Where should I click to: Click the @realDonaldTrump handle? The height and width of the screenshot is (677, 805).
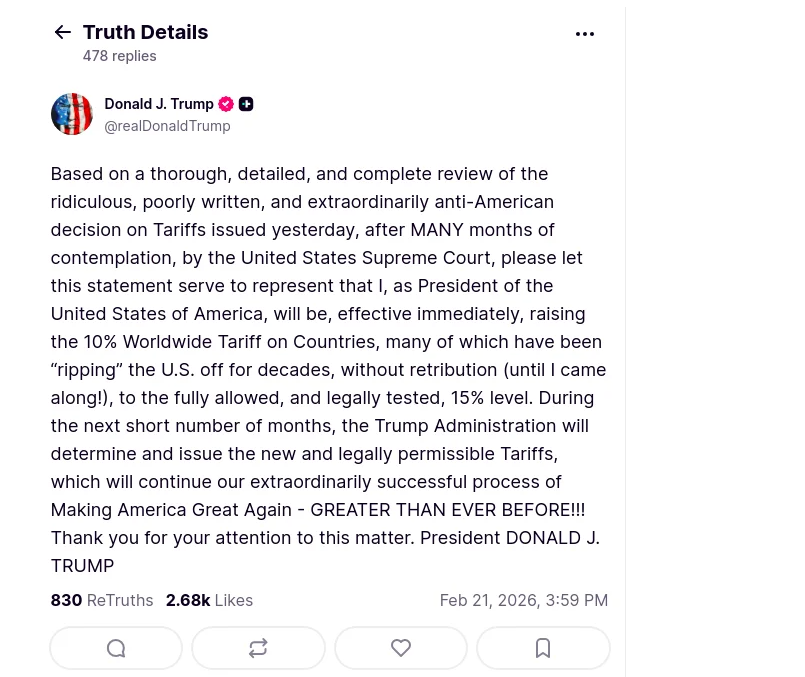click(x=167, y=126)
